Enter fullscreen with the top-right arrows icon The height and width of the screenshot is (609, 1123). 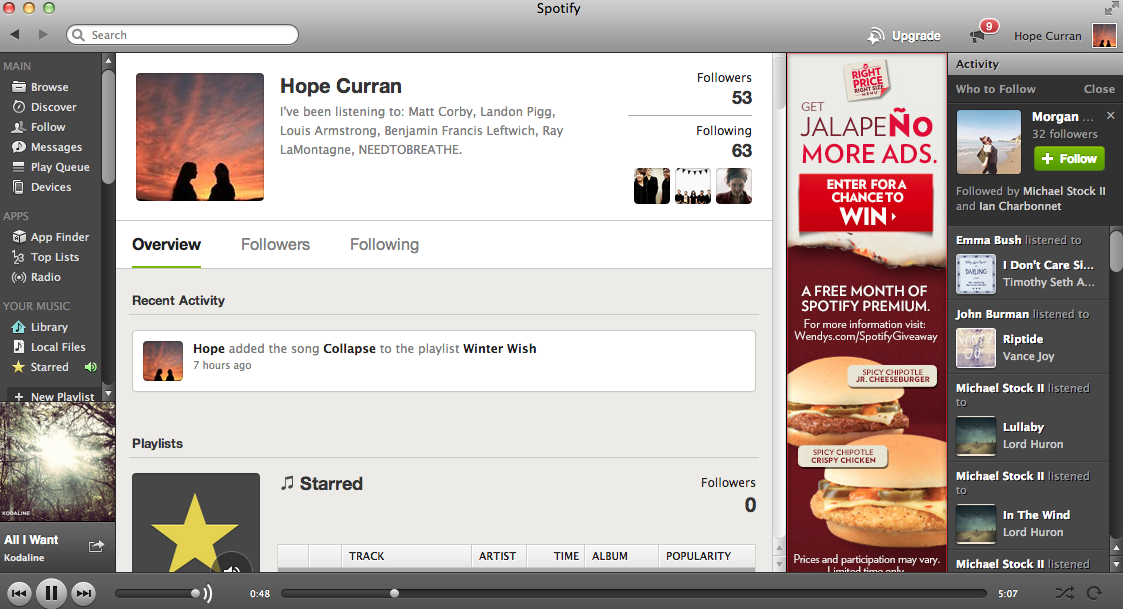tap(1111, 9)
